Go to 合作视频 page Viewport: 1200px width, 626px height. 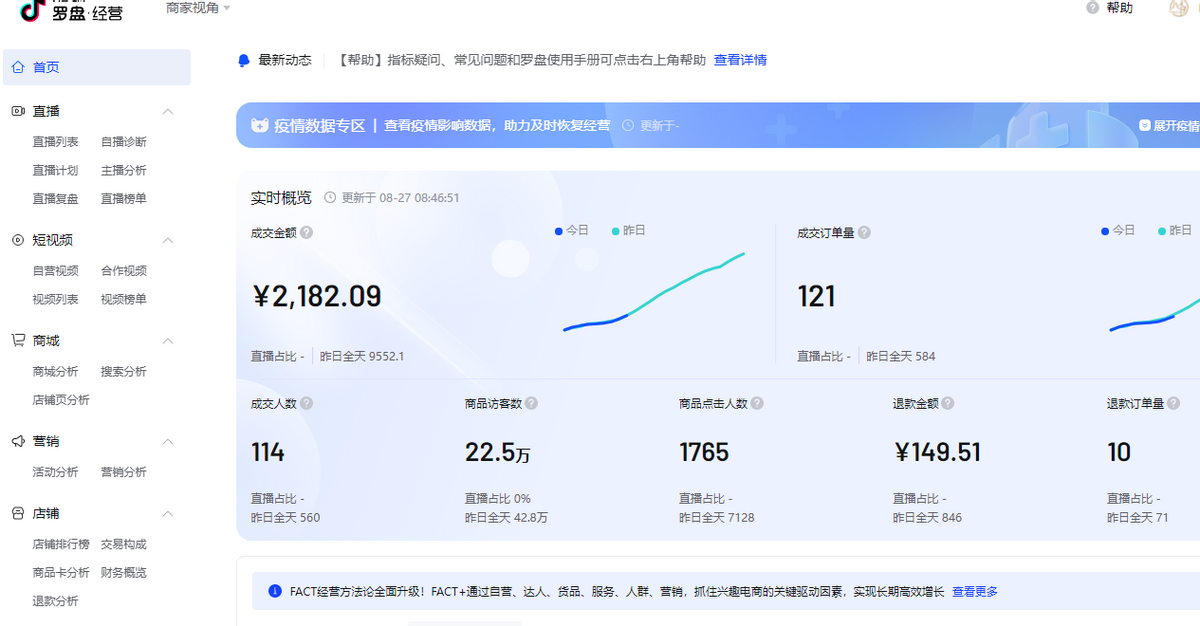click(x=123, y=271)
